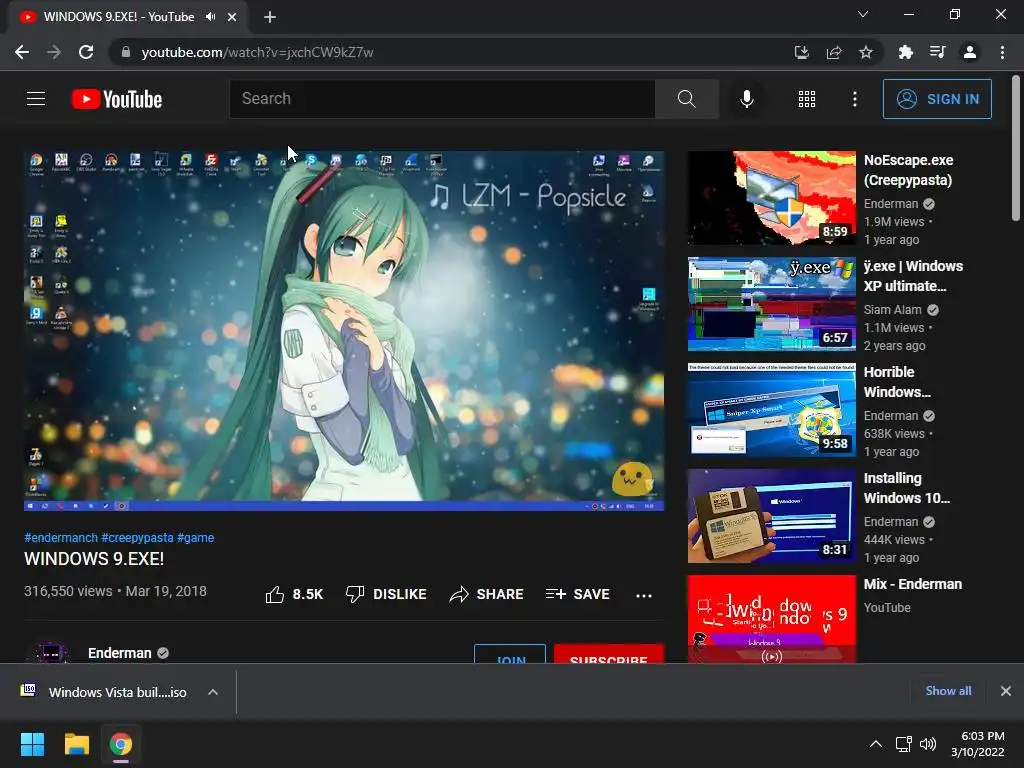Share this page from address bar
1024x768 pixels.
click(x=833, y=52)
